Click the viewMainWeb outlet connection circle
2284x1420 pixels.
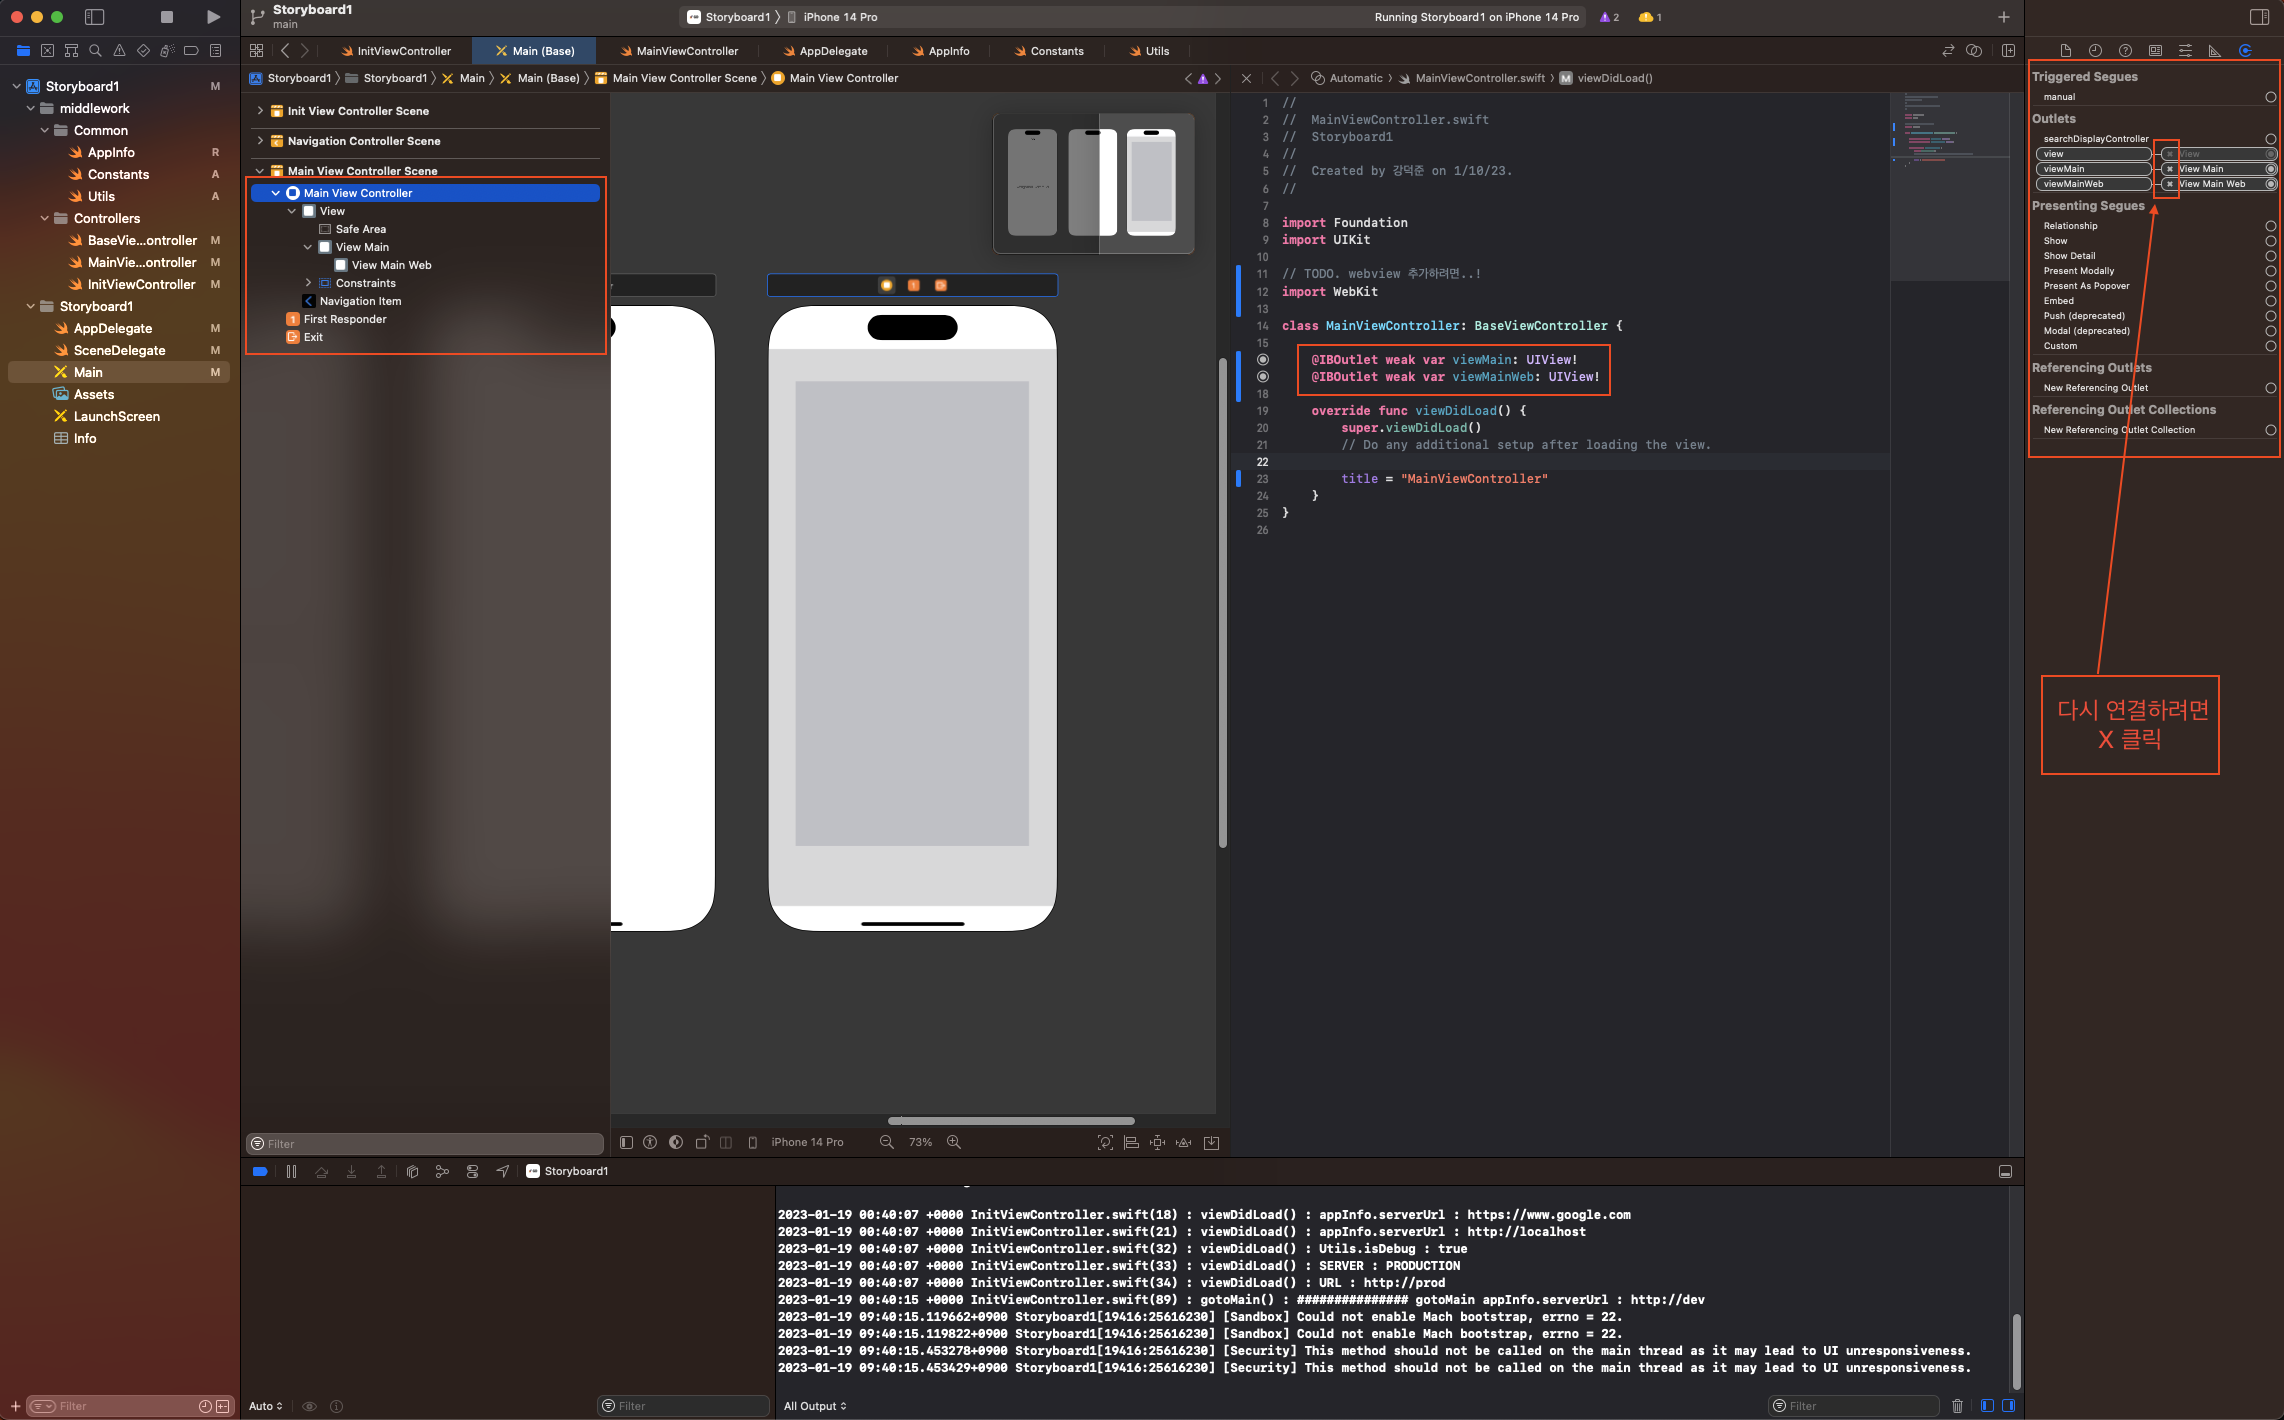point(2270,184)
